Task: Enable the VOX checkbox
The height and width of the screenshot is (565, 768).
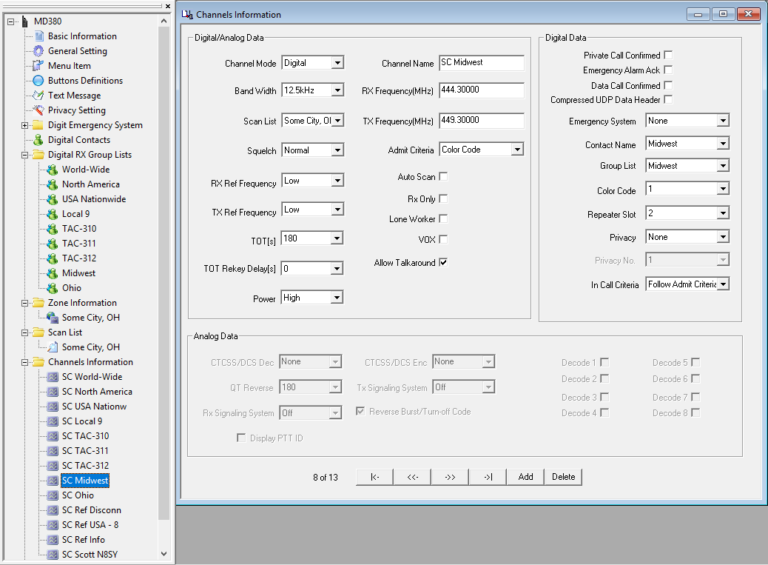Action: (443, 239)
